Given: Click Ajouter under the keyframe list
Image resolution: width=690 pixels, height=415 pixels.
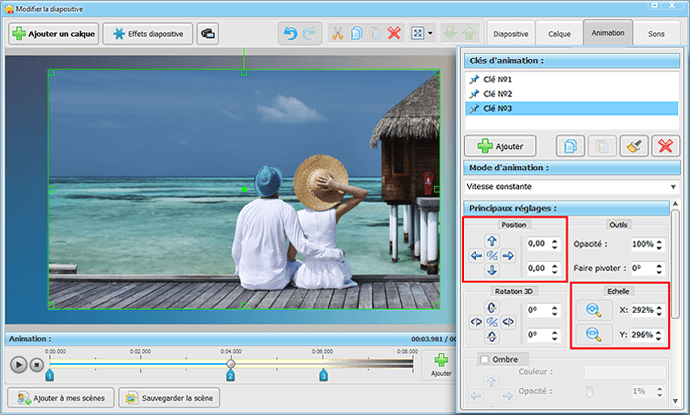Looking at the screenshot, I should (500, 146).
